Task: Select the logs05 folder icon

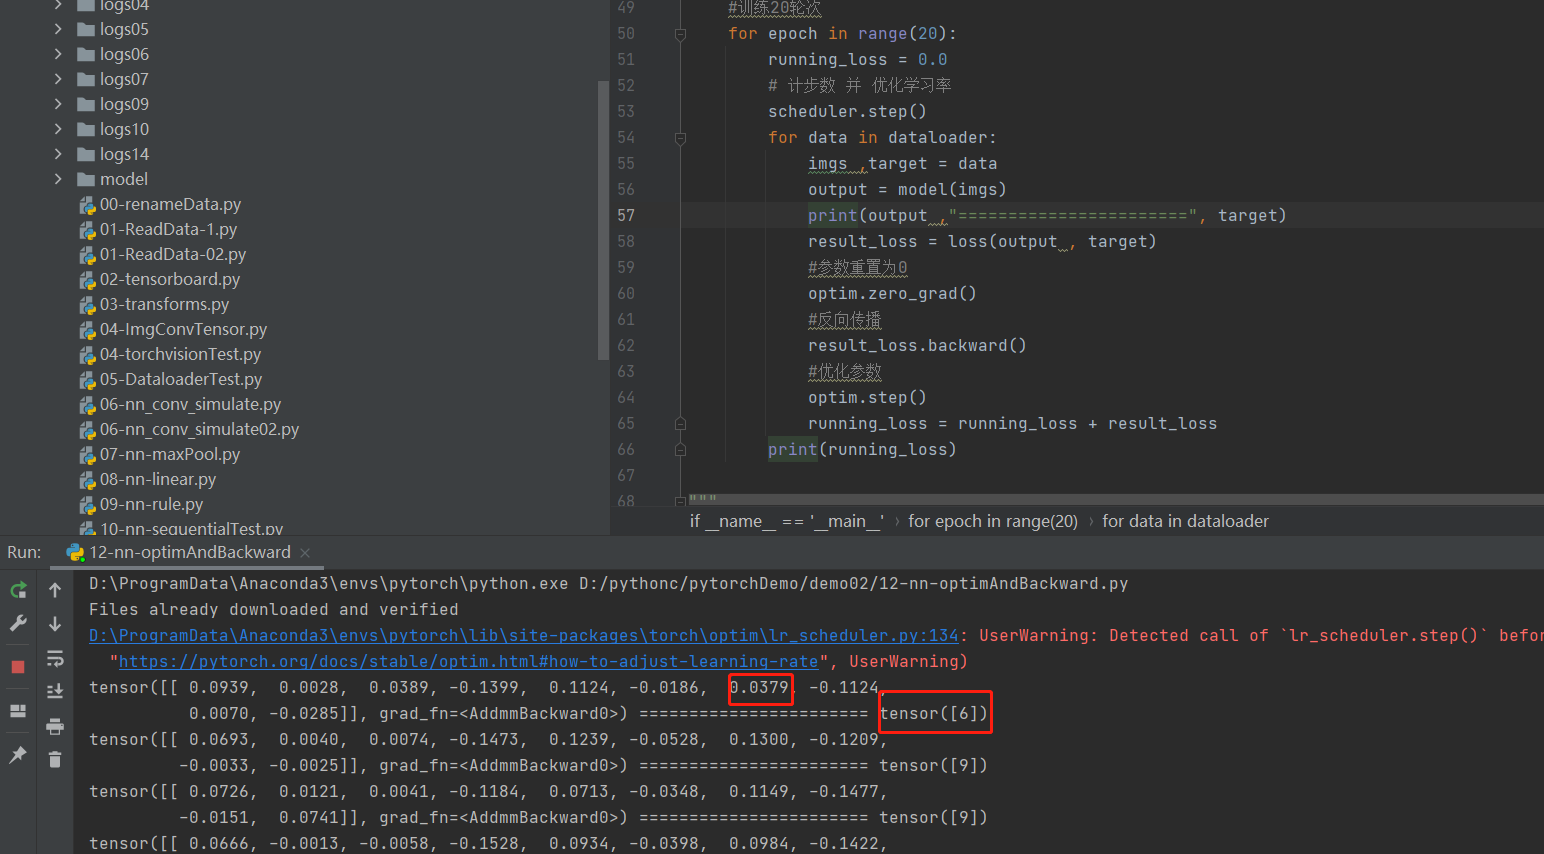Action: [86, 29]
